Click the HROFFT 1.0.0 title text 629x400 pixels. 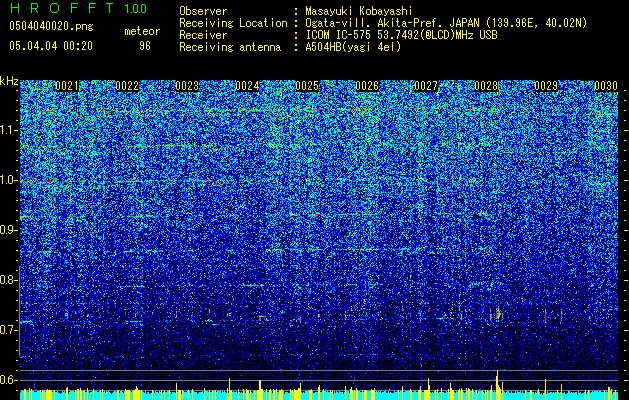coord(78,8)
